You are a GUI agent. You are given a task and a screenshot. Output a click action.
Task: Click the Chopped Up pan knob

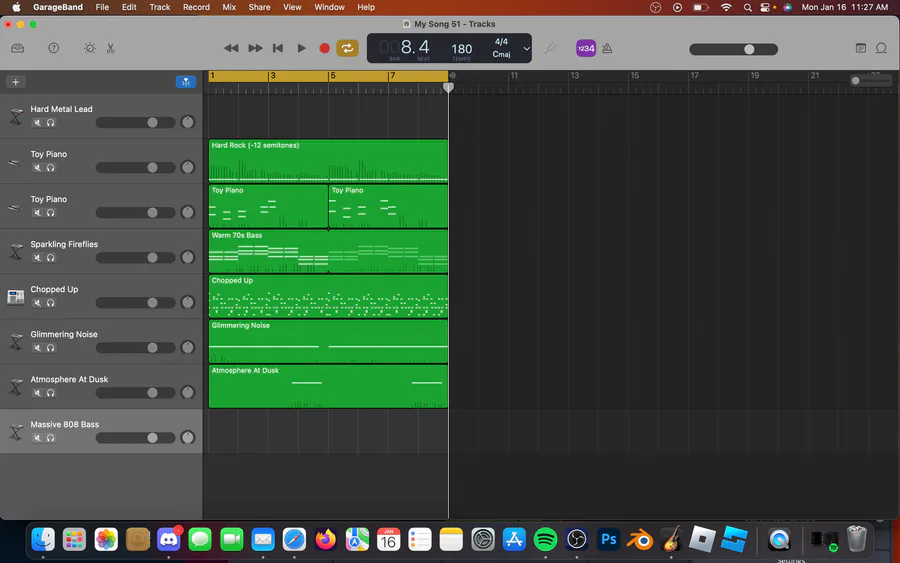188,302
